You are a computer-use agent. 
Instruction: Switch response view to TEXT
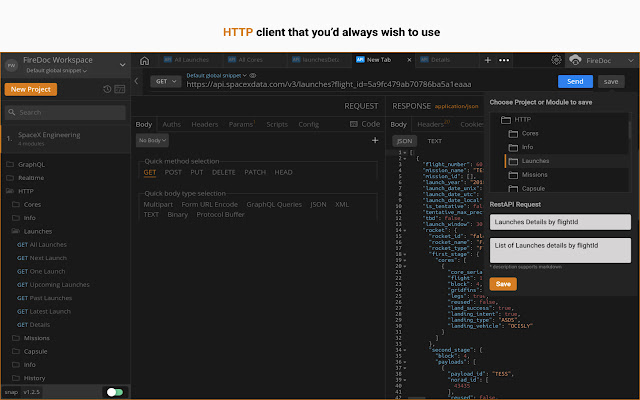click(x=435, y=141)
